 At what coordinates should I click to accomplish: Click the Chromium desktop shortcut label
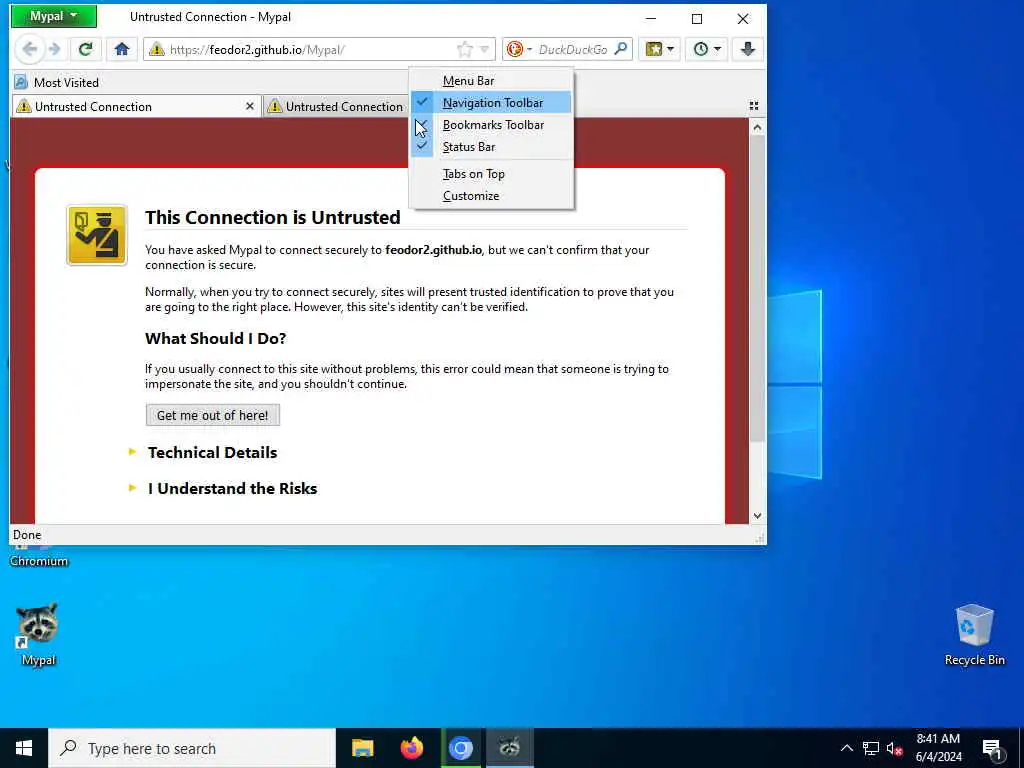pyautogui.click(x=39, y=561)
